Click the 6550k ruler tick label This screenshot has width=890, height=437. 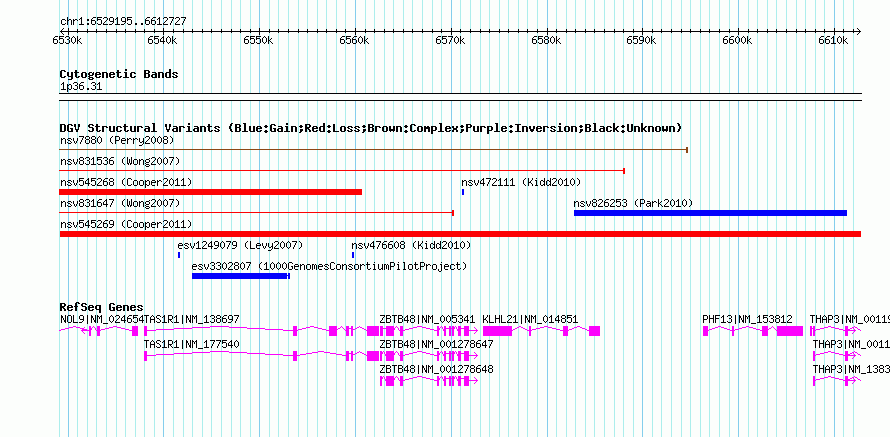pos(258,41)
